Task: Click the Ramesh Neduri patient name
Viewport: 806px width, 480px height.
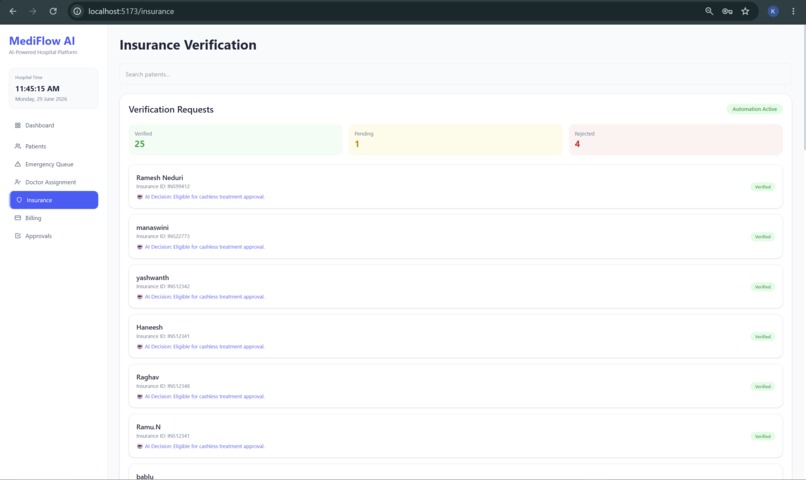Action: 159,178
